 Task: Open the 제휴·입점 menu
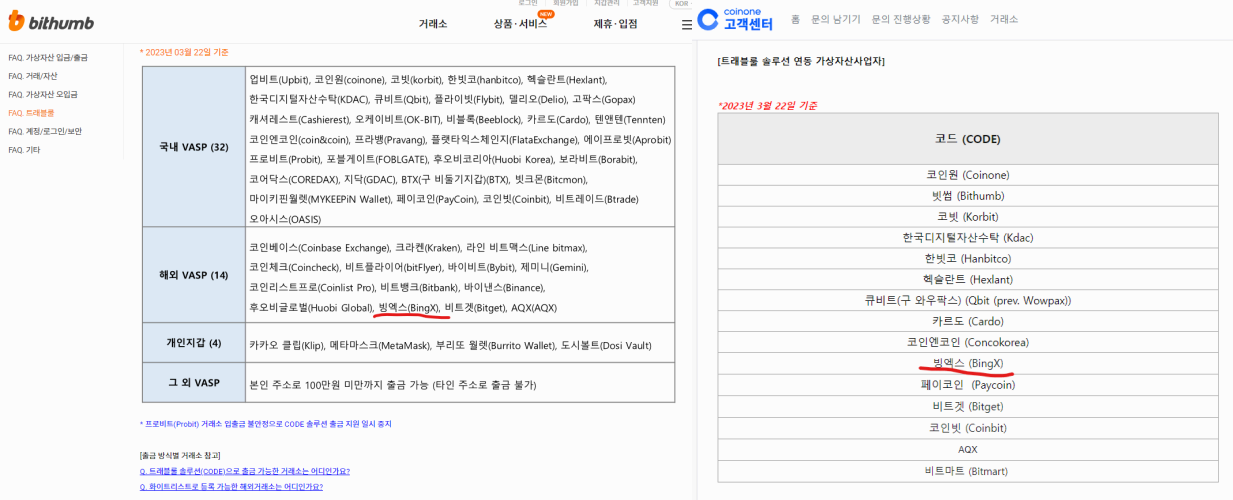pyautogui.click(x=615, y=24)
